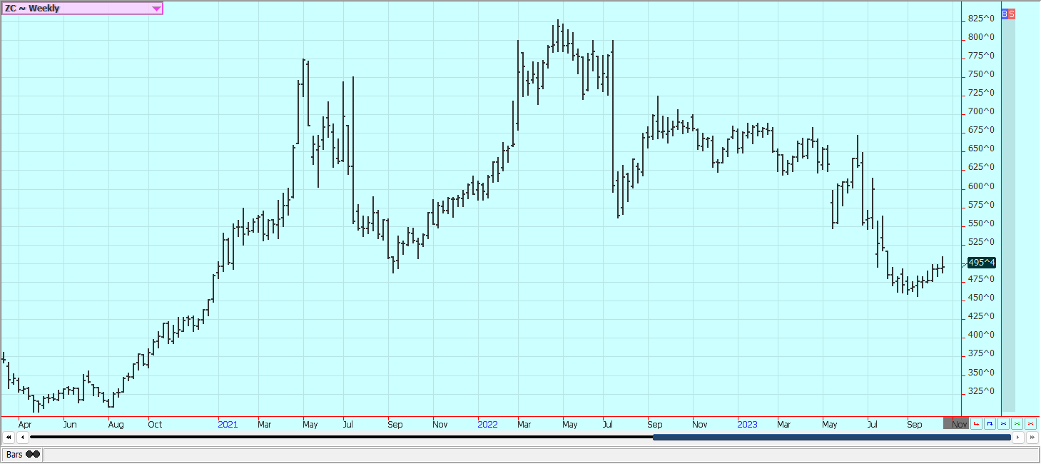Screen dimensions: 1042x464
Task: Step chart forward with single right arrow
Action: point(1018,437)
